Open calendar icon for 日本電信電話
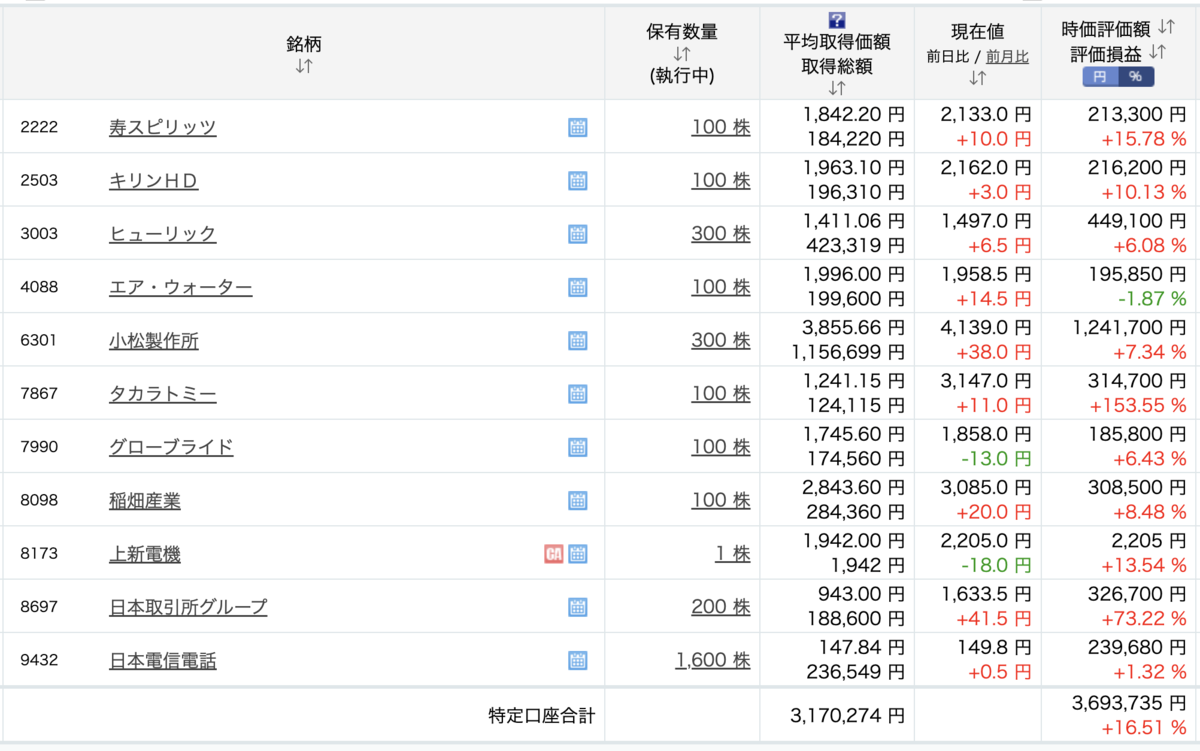Image resolution: width=1200 pixels, height=751 pixels. (x=577, y=660)
